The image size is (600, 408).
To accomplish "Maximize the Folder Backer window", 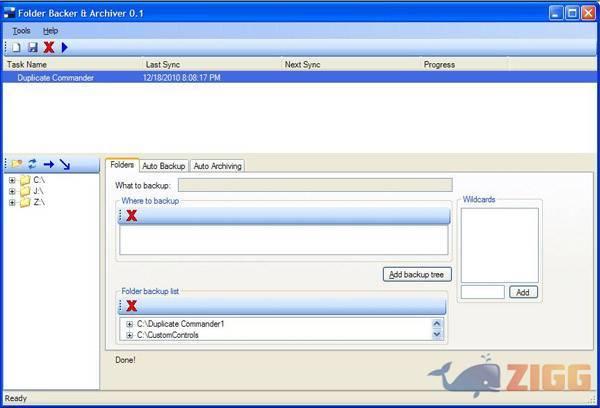I will pyautogui.click(x=572, y=13).
